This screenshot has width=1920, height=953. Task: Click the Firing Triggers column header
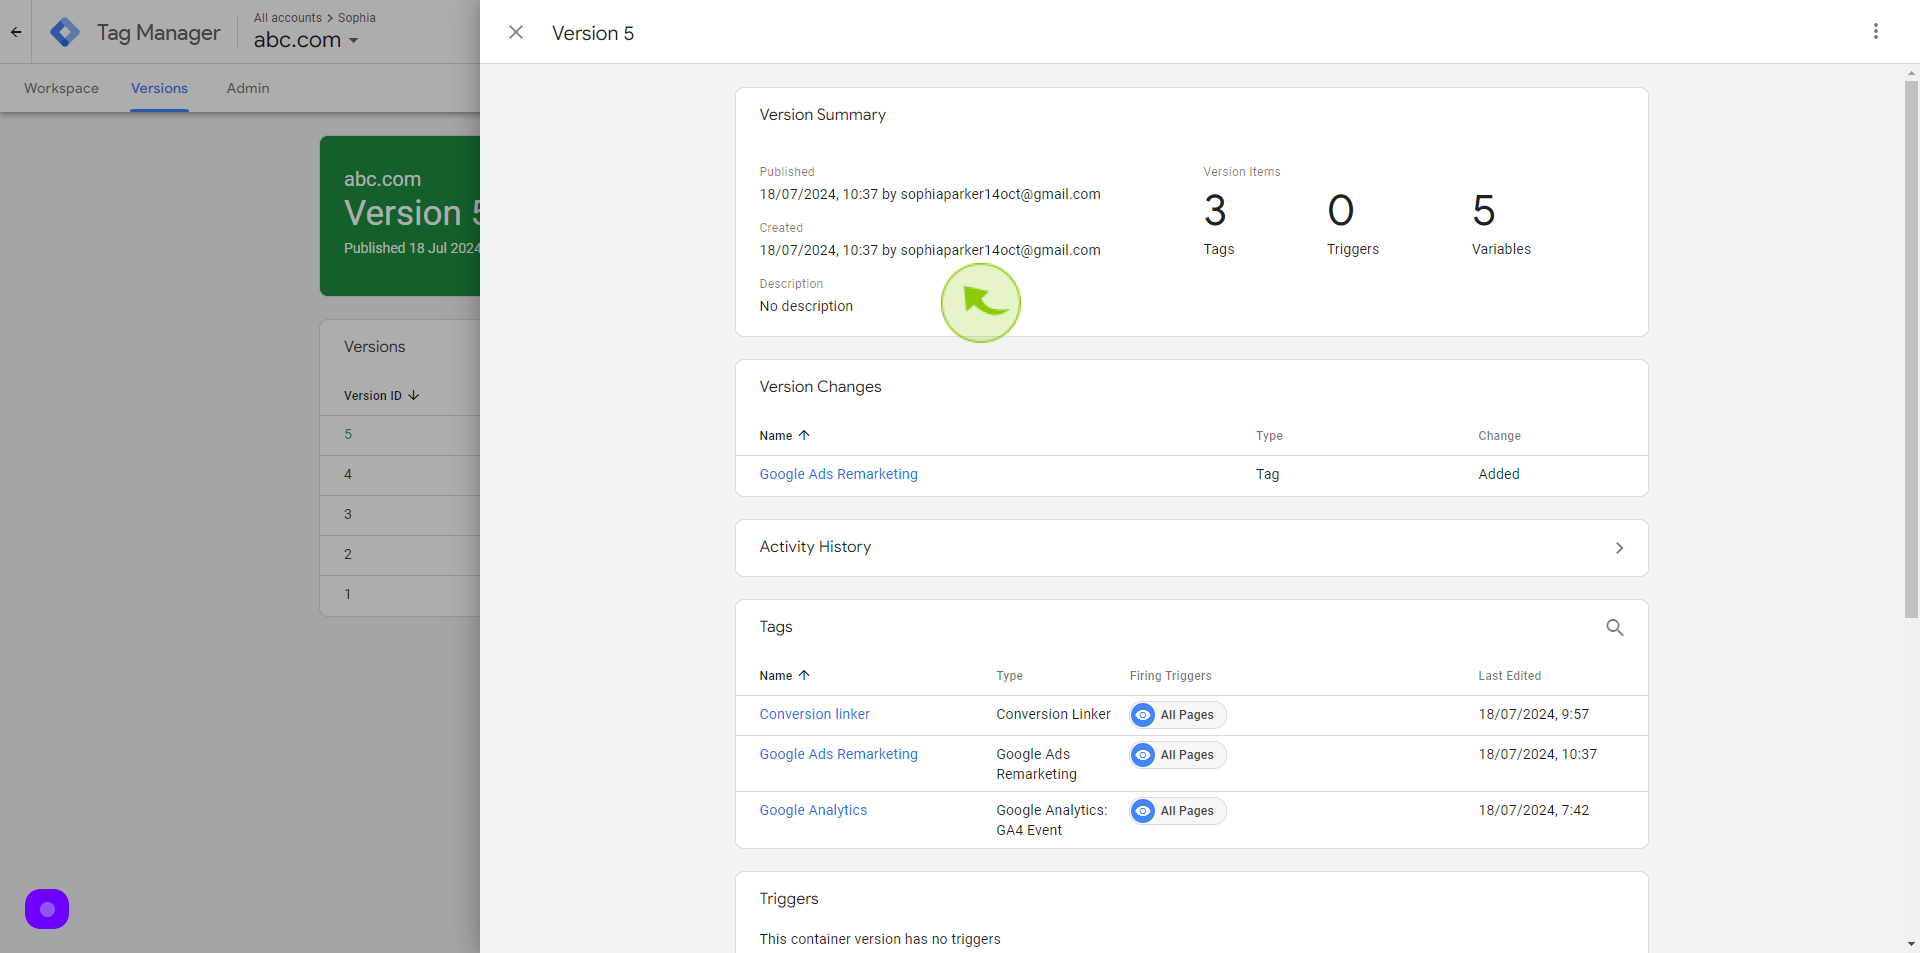[1170, 676]
